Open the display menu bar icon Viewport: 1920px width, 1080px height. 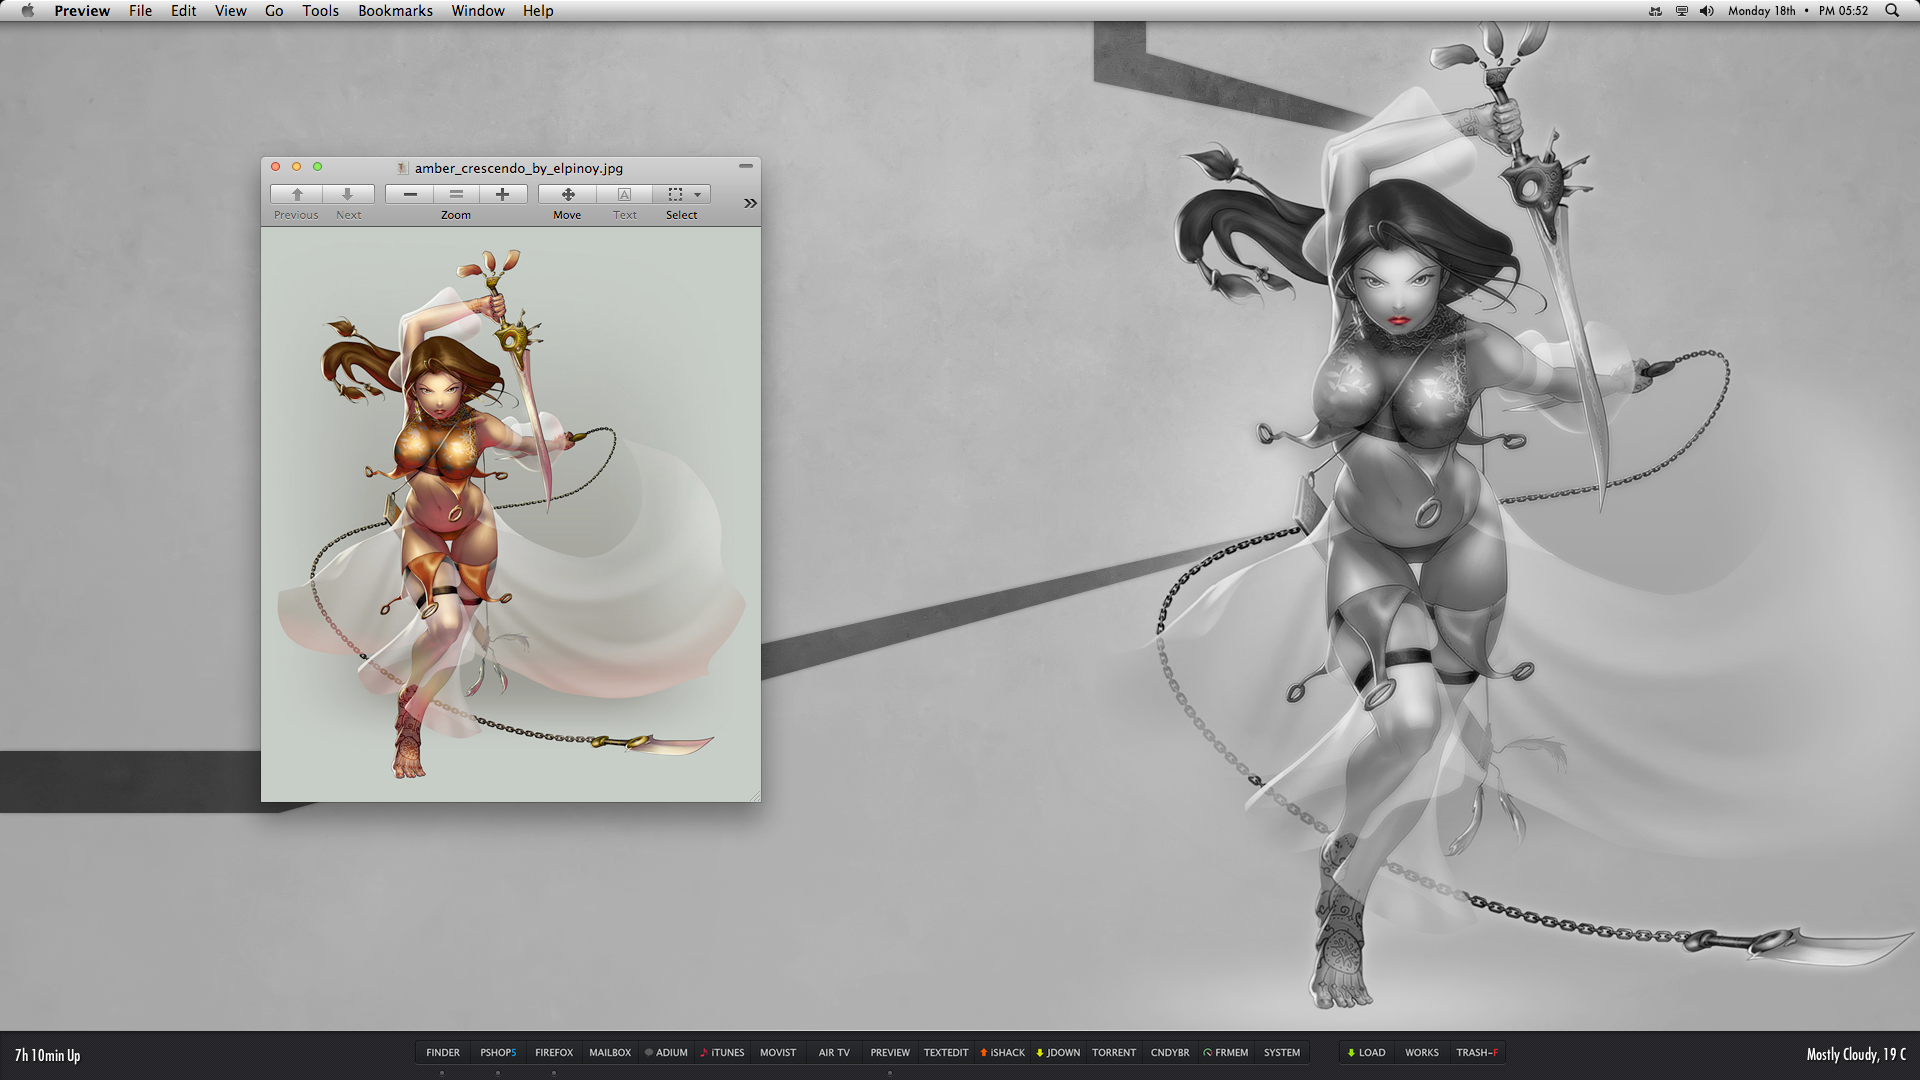pyautogui.click(x=1681, y=11)
